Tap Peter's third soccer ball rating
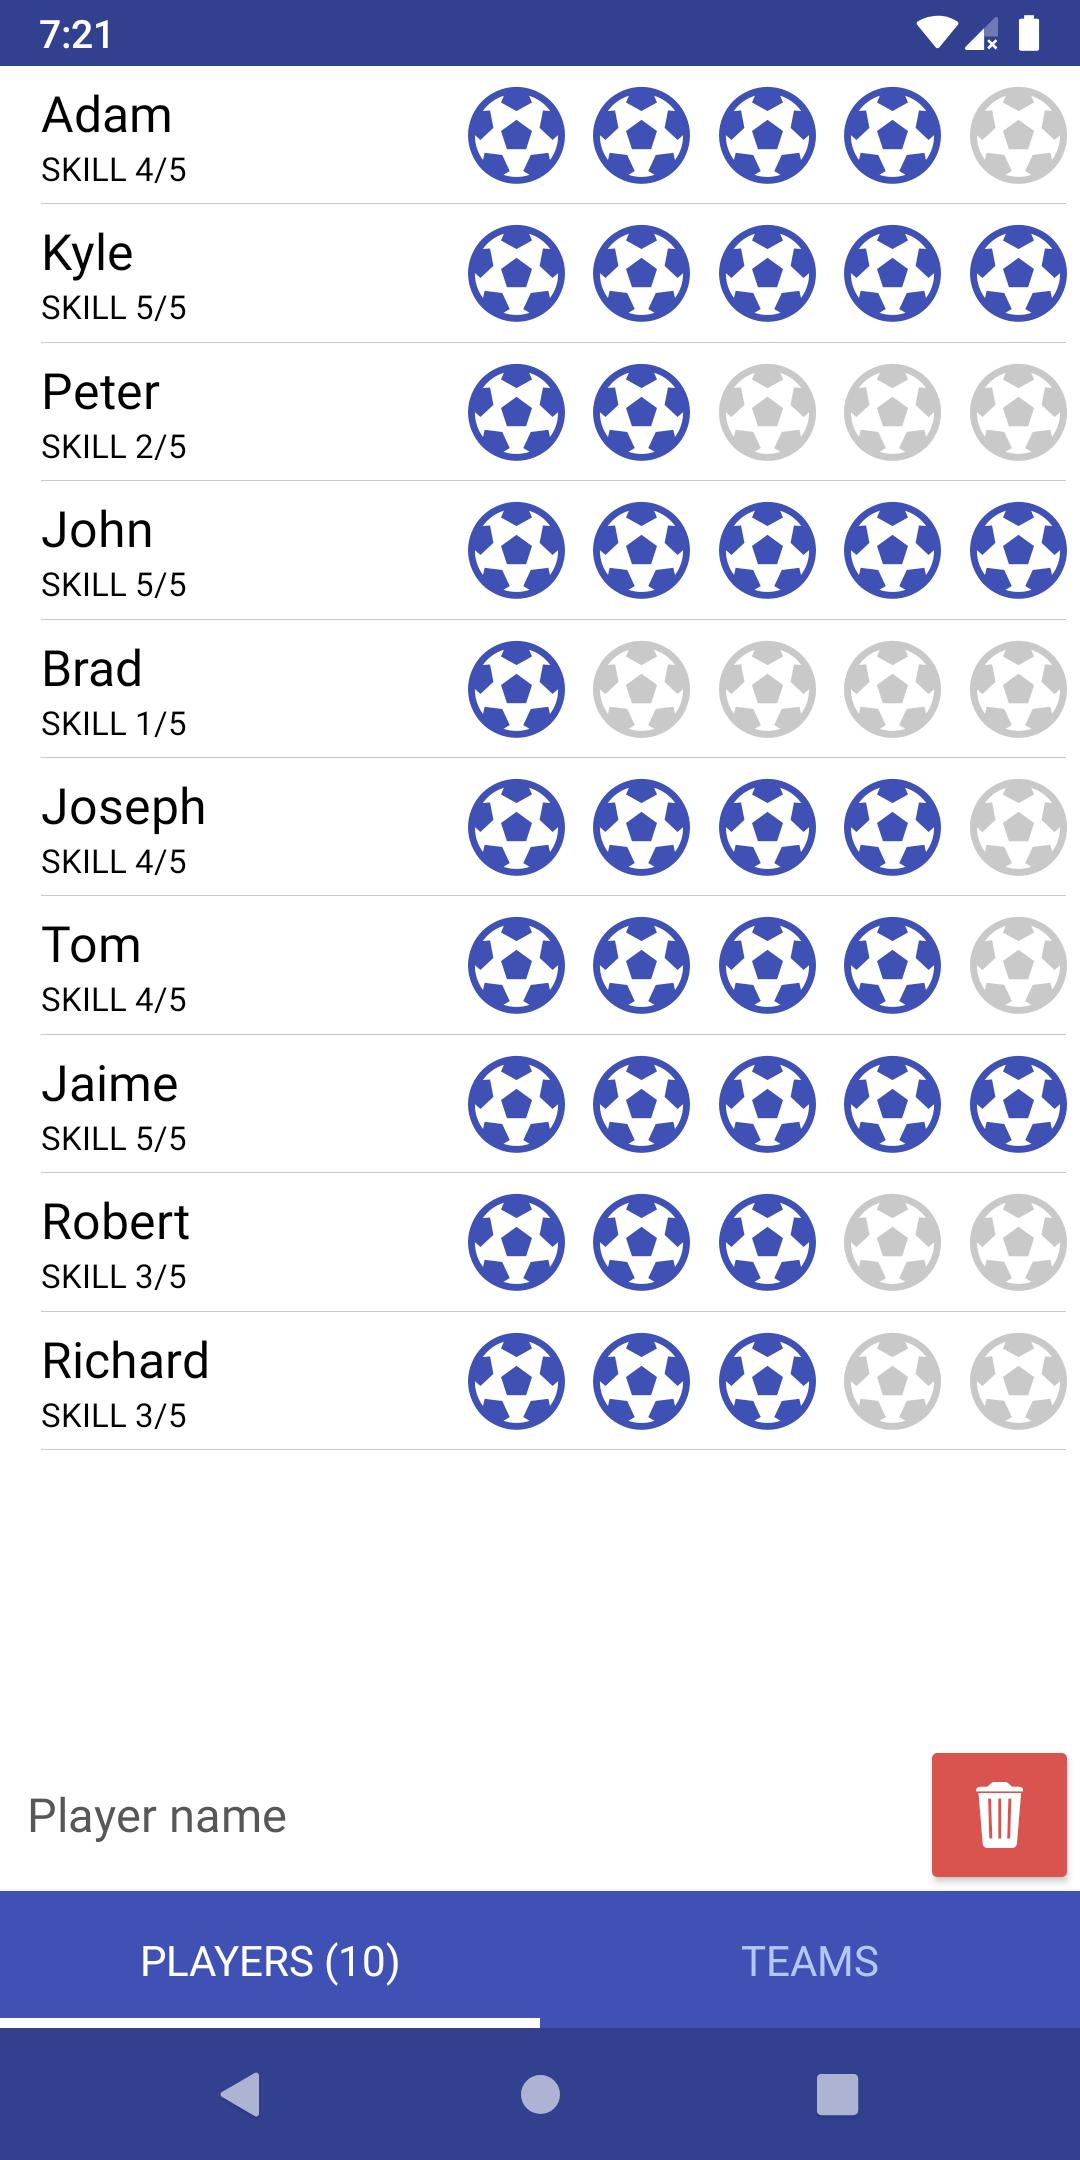1080x2160 pixels. [x=767, y=412]
